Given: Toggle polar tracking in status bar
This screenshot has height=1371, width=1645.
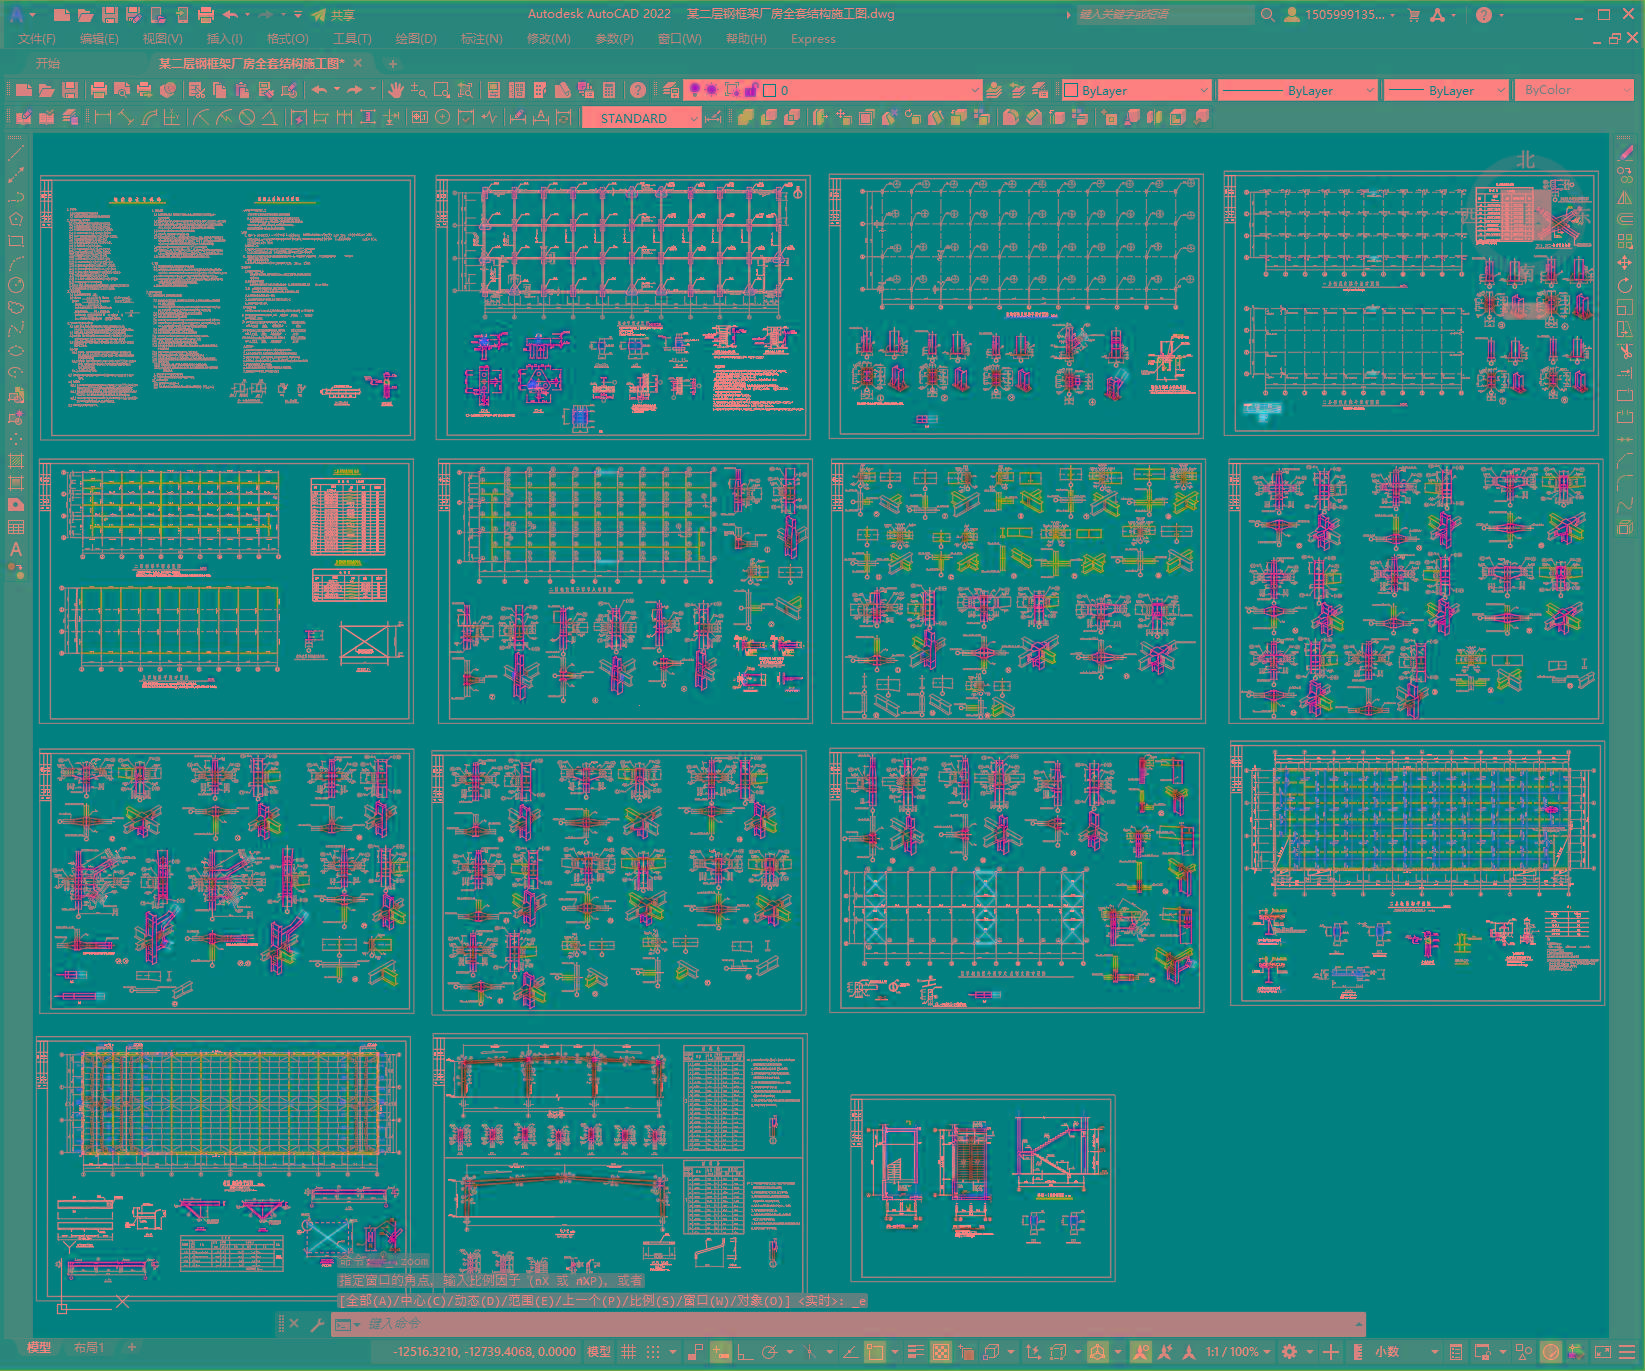Looking at the screenshot, I should tap(769, 1352).
